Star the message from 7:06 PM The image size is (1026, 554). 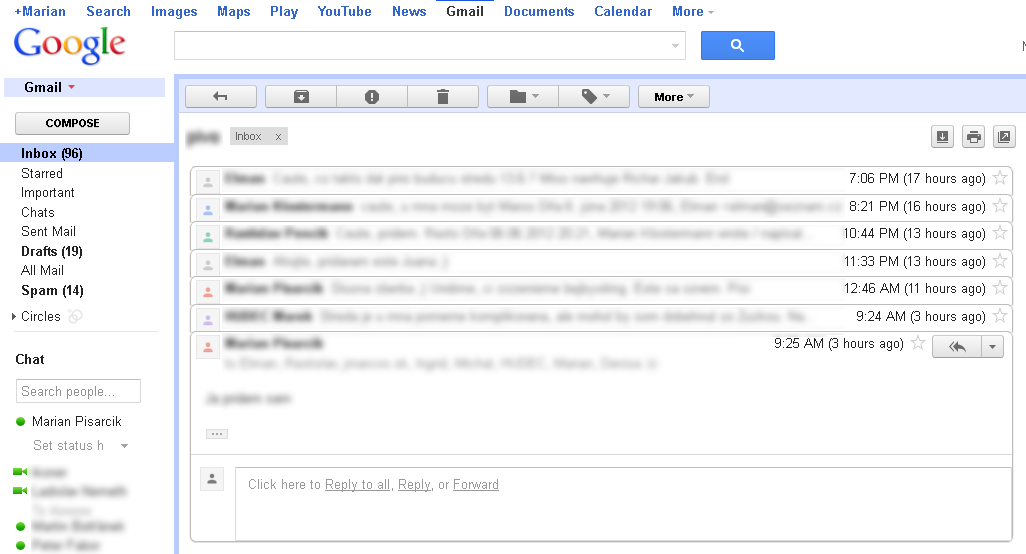click(x=1000, y=178)
